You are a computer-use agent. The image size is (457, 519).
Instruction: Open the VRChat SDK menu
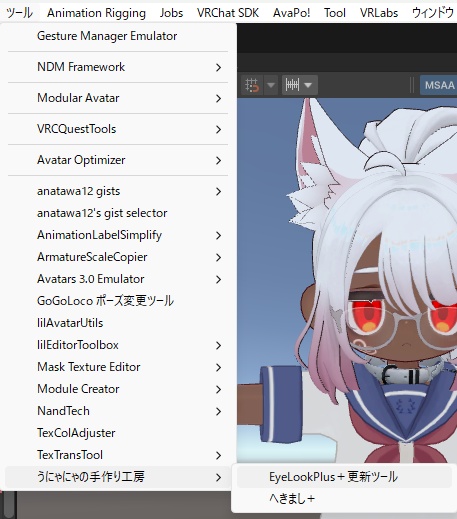click(x=228, y=13)
